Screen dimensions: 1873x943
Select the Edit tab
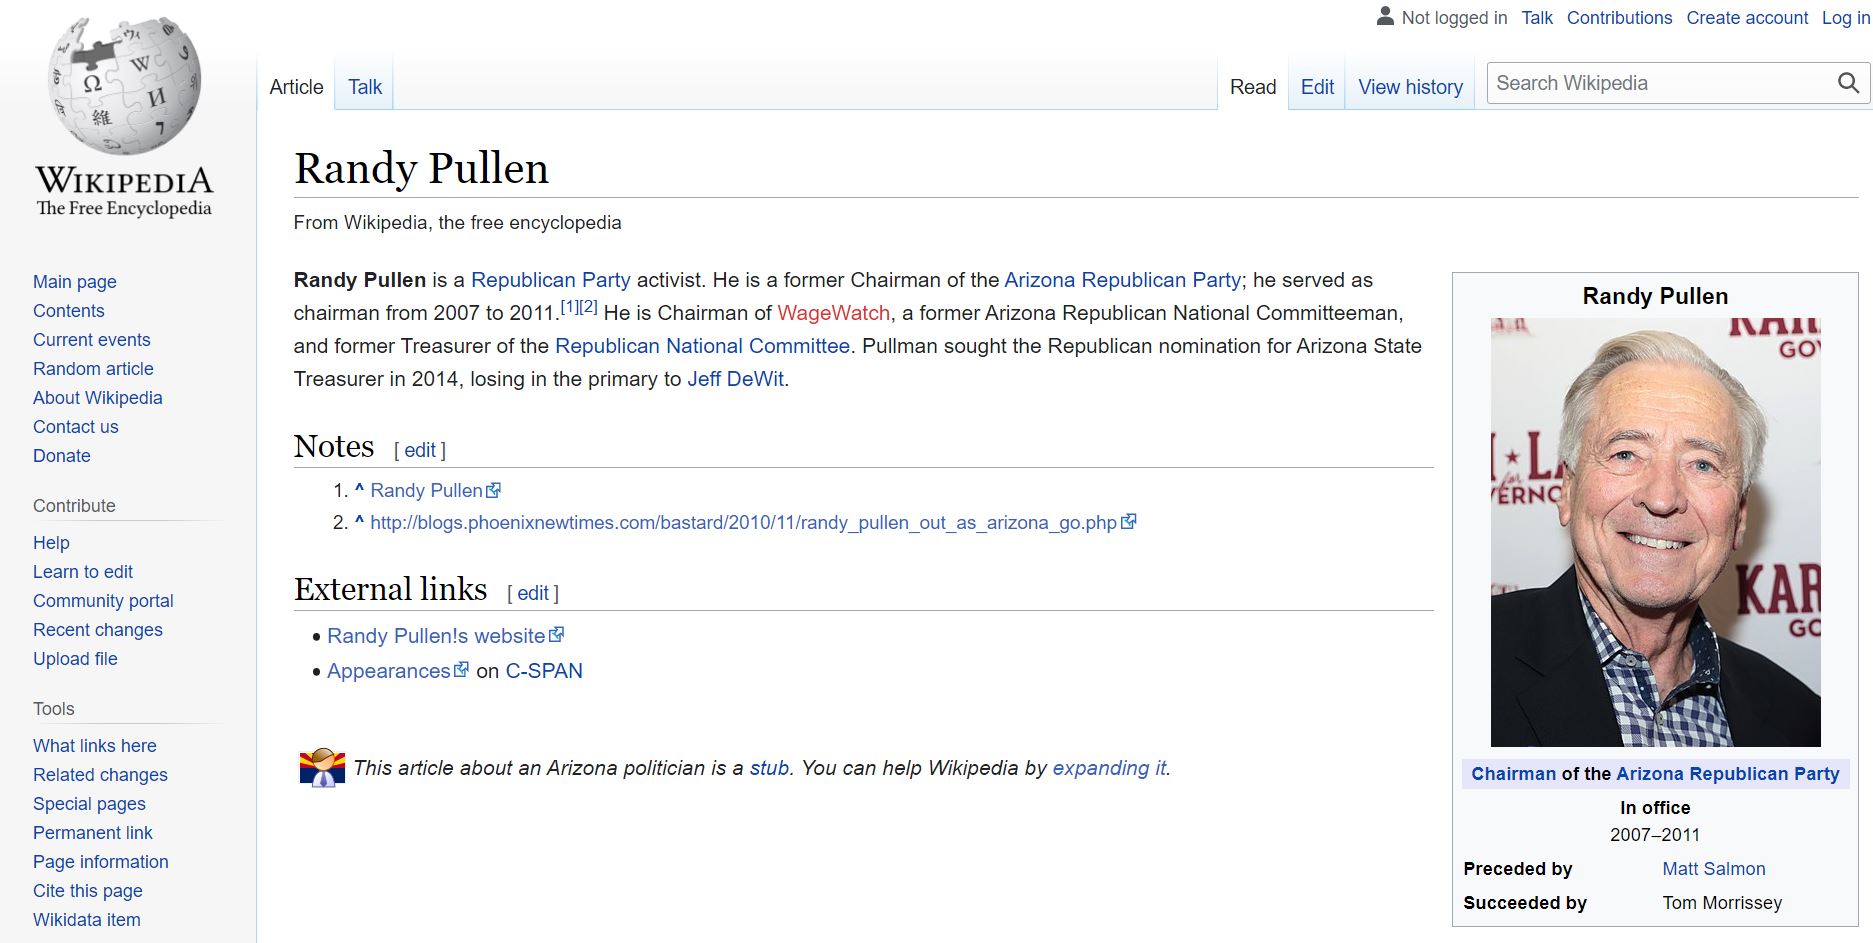[1317, 87]
